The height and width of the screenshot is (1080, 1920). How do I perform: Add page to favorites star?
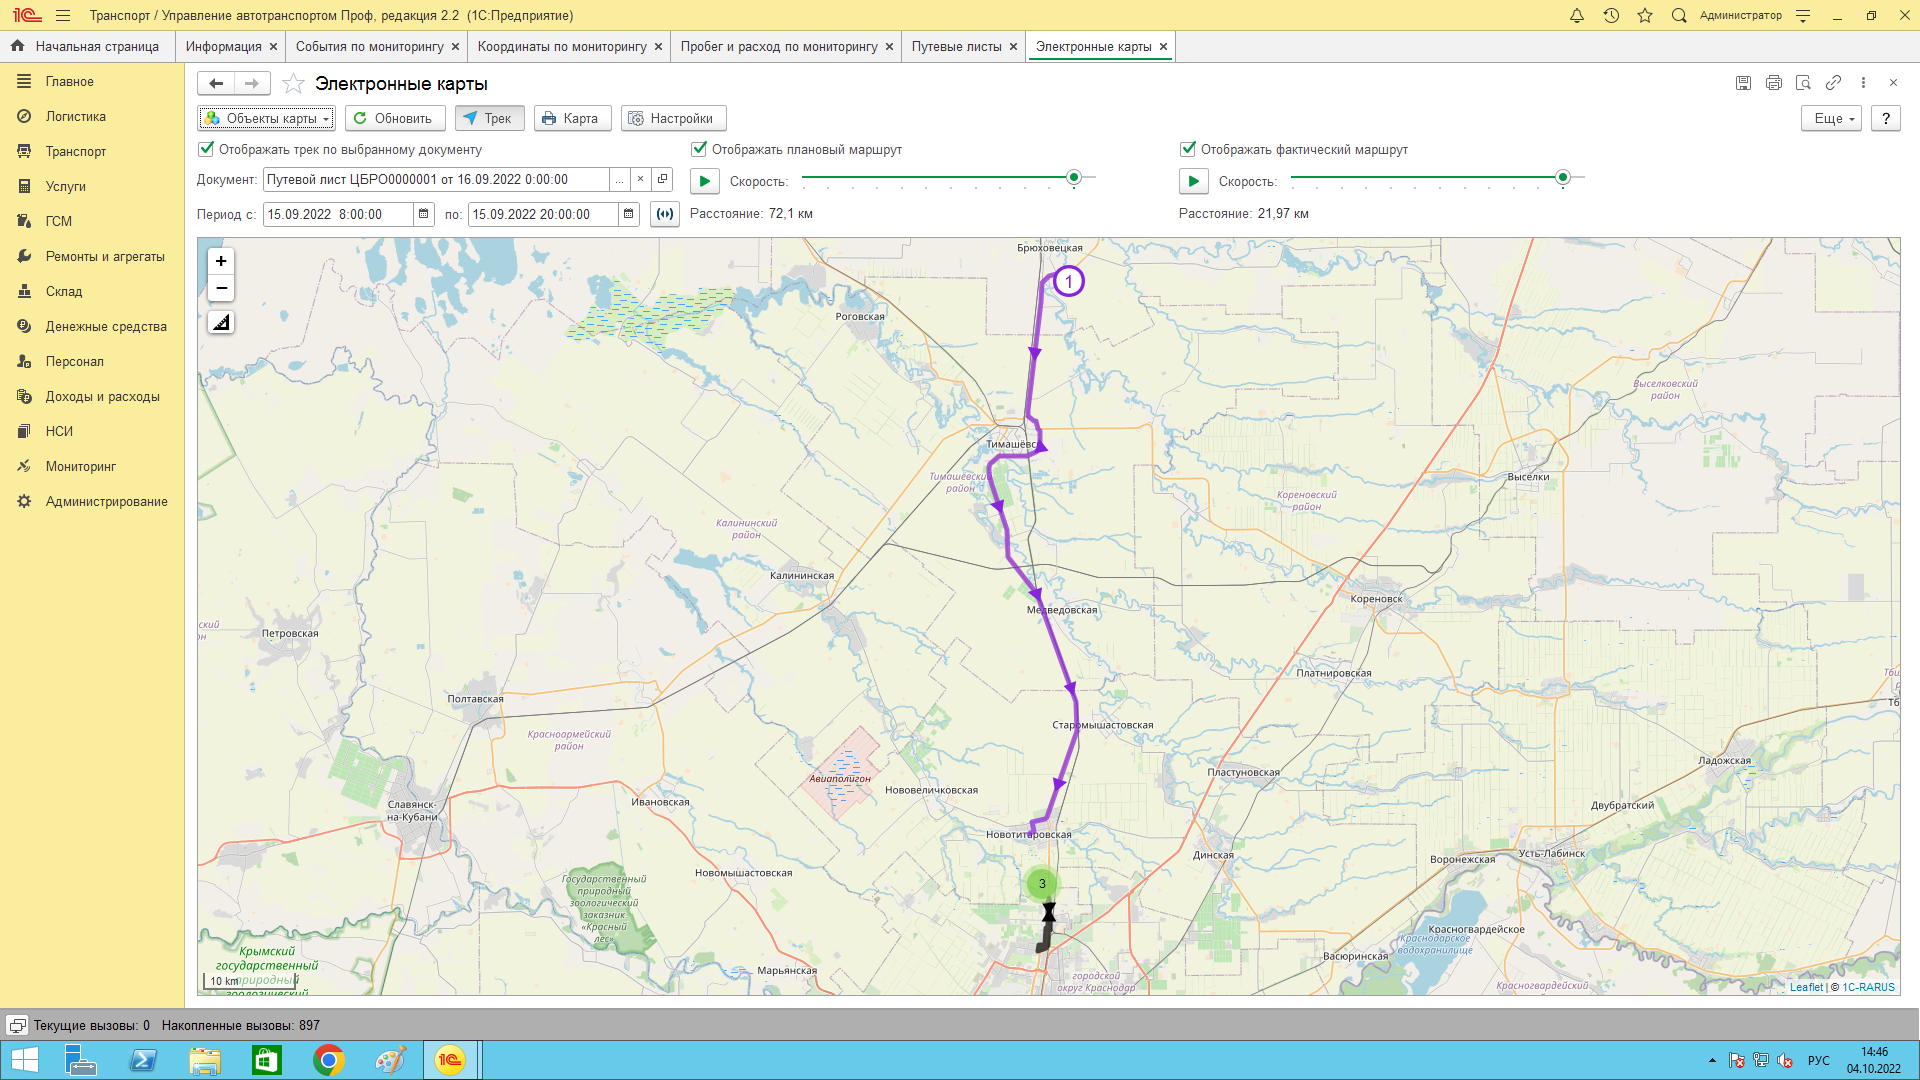pos(293,84)
